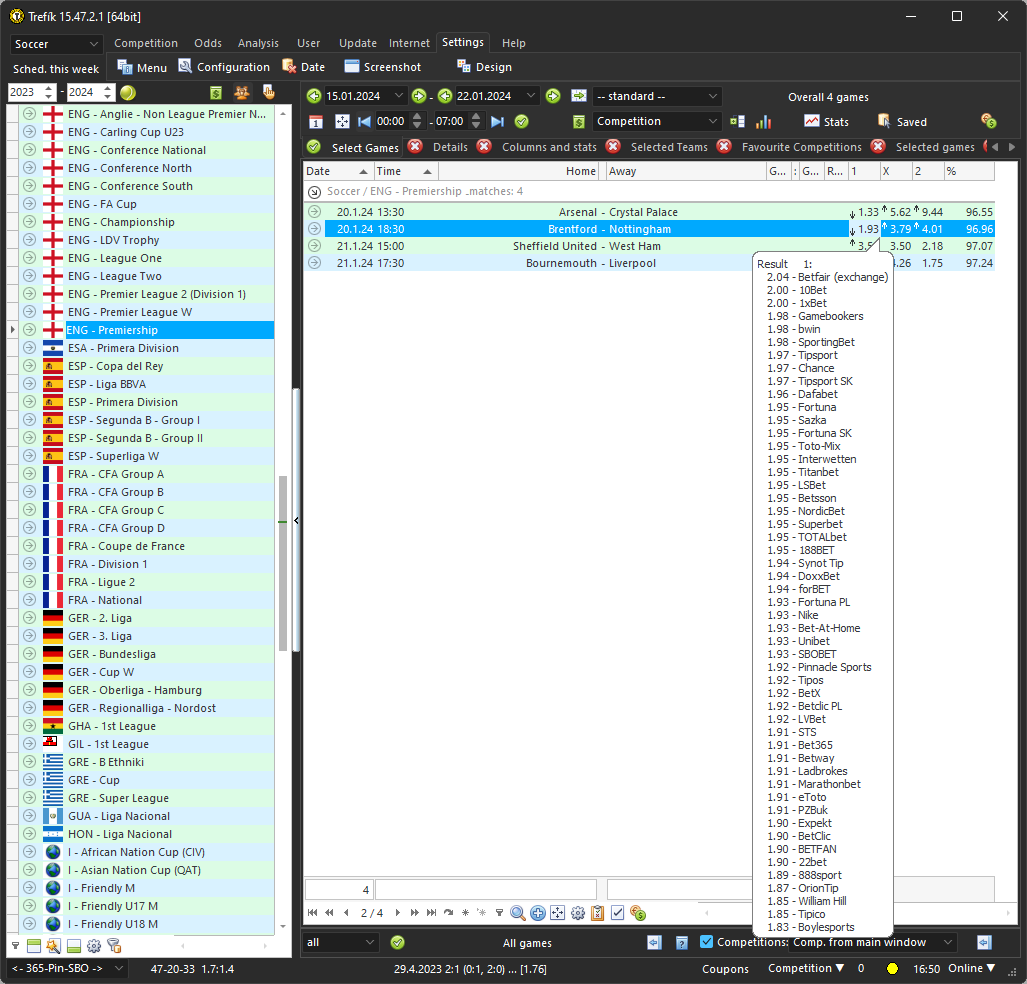Open the Design settings icon
Image resolution: width=1027 pixels, height=984 pixels.
click(x=464, y=67)
